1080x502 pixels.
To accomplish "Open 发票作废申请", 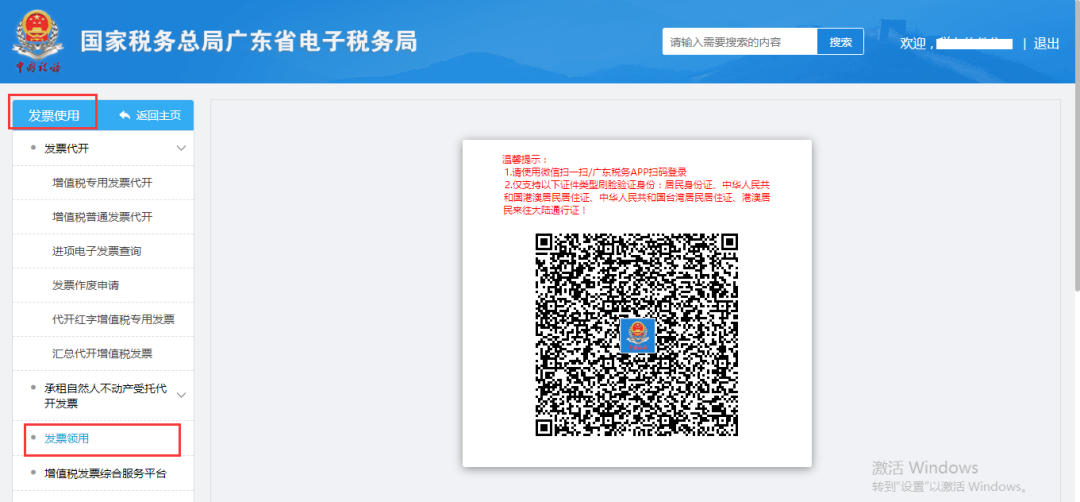I will click(x=86, y=285).
